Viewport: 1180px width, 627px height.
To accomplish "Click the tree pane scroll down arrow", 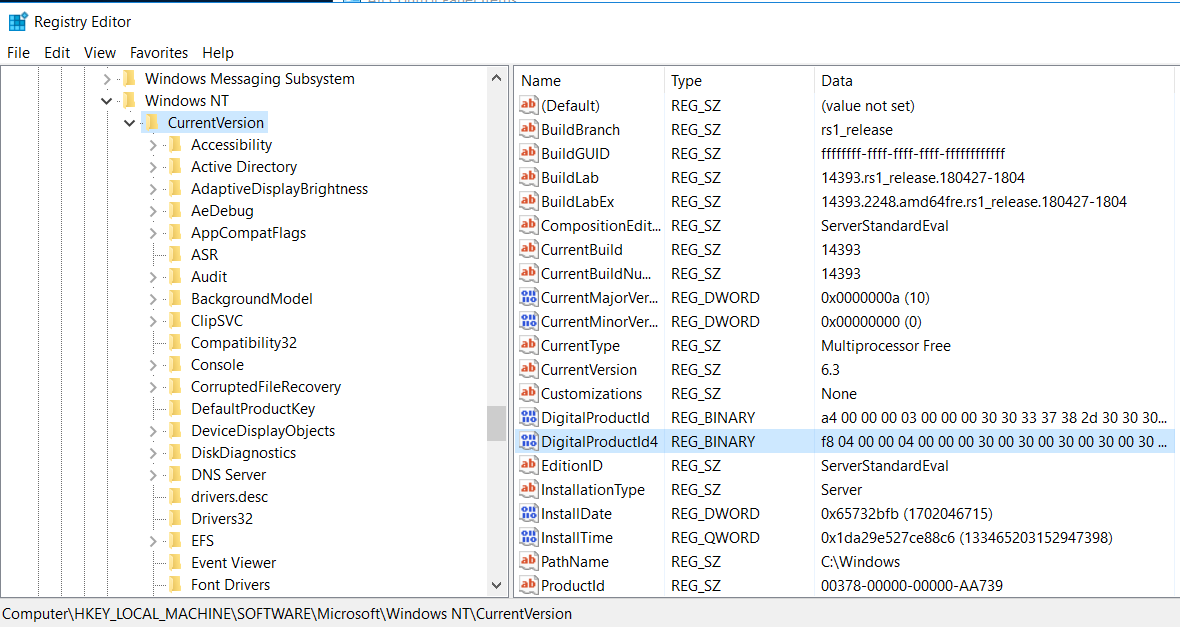I will pos(497,585).
